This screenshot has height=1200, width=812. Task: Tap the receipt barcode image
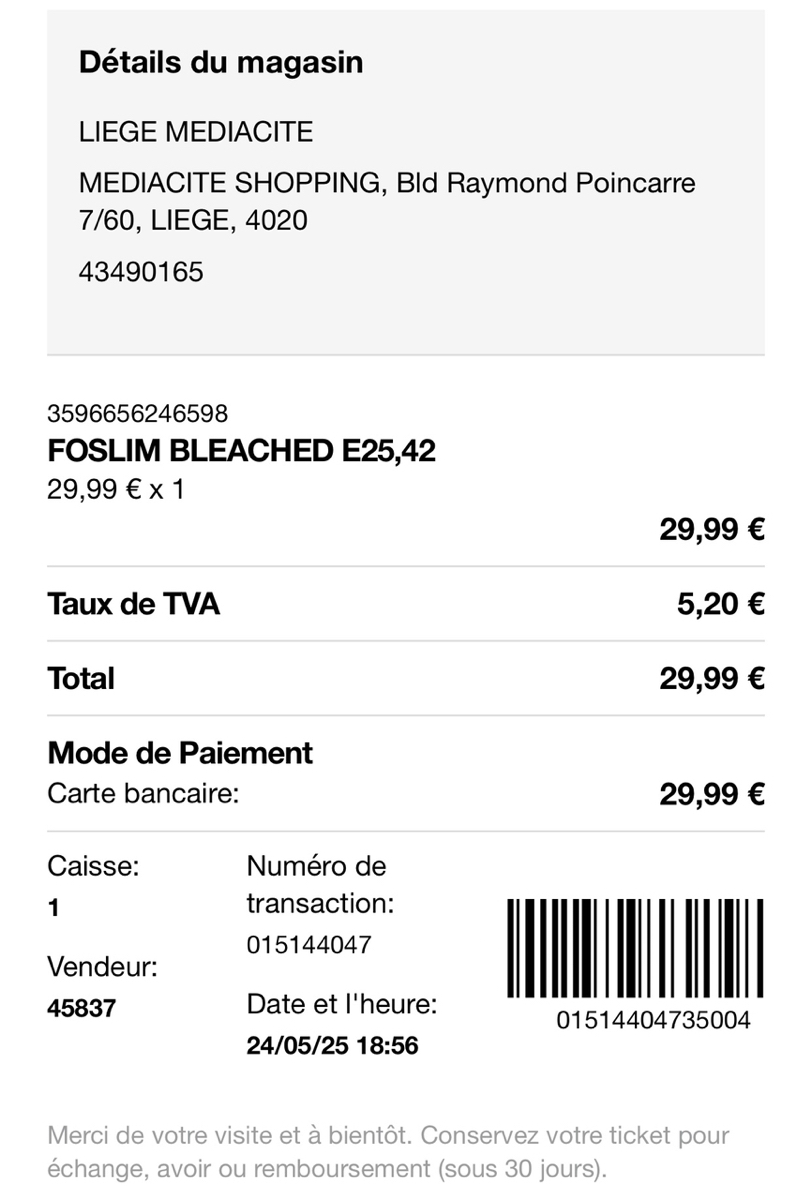(636, 948)
